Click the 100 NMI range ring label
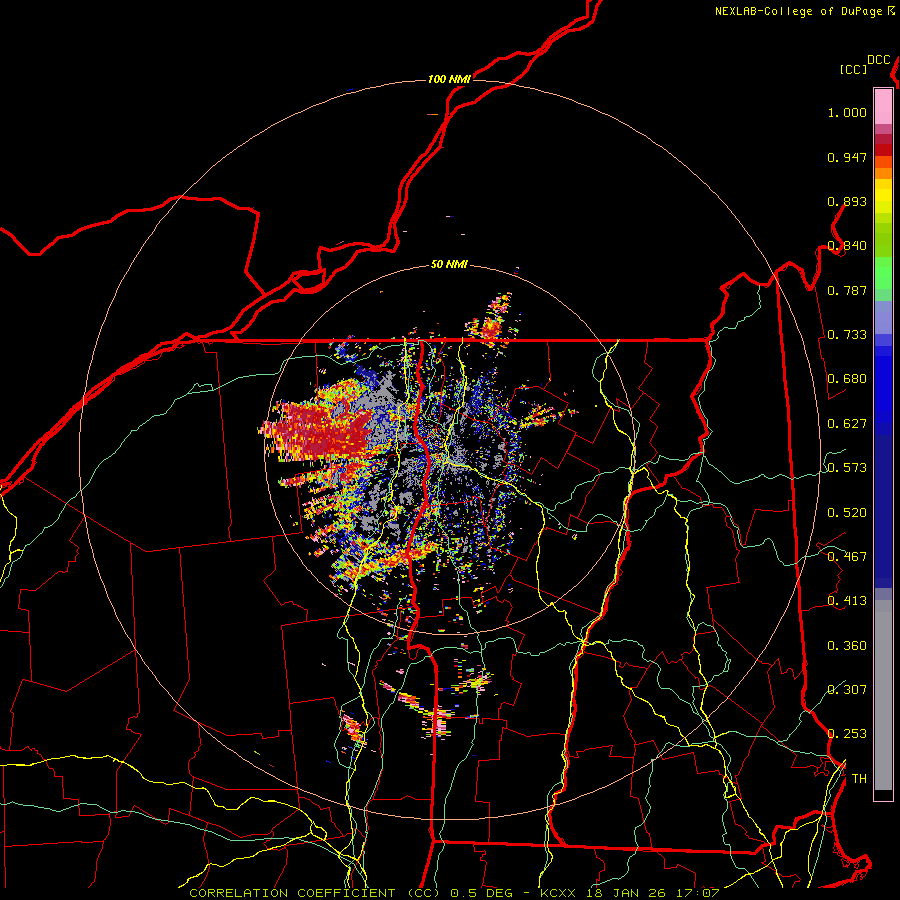Screen dimensions: 900x900 pyautogui.click(x=449, y=79)
